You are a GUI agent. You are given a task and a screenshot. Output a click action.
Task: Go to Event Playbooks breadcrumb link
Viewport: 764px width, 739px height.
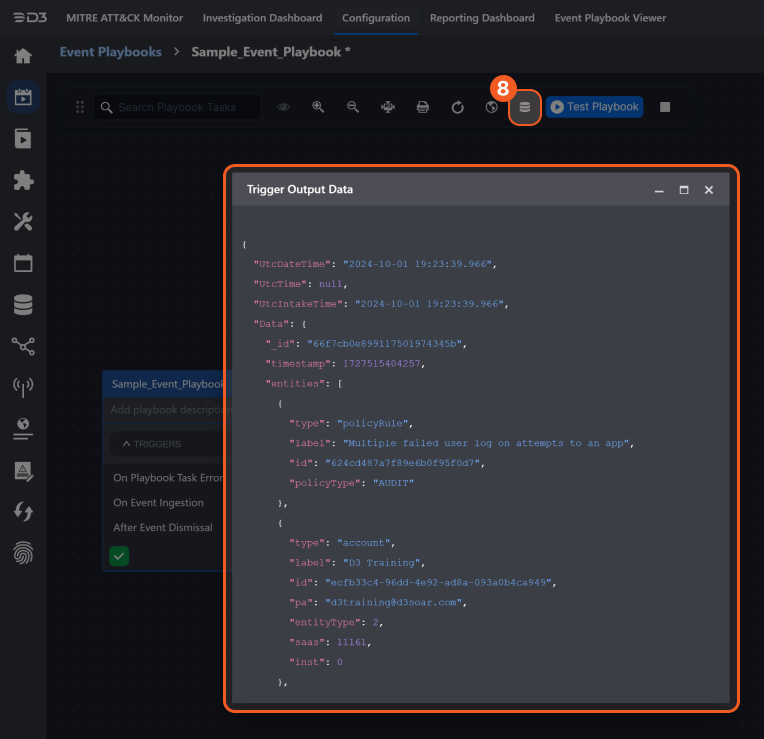(x=110, y=52)
